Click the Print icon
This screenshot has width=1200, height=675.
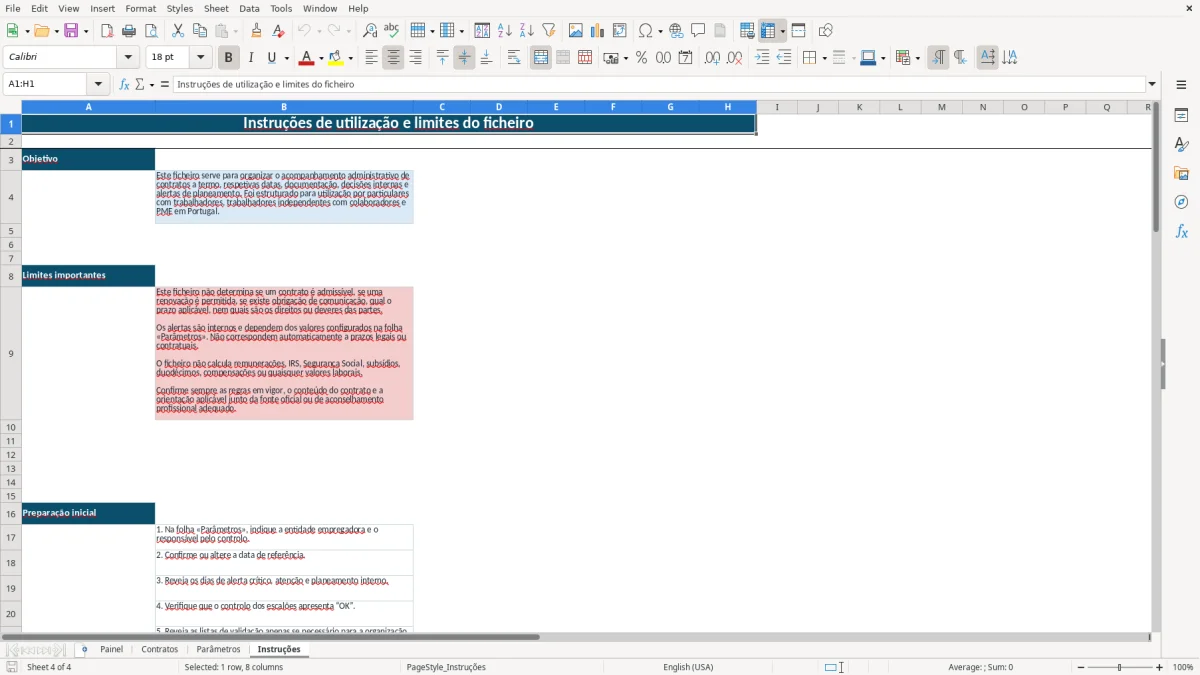[x=129, y=31]
